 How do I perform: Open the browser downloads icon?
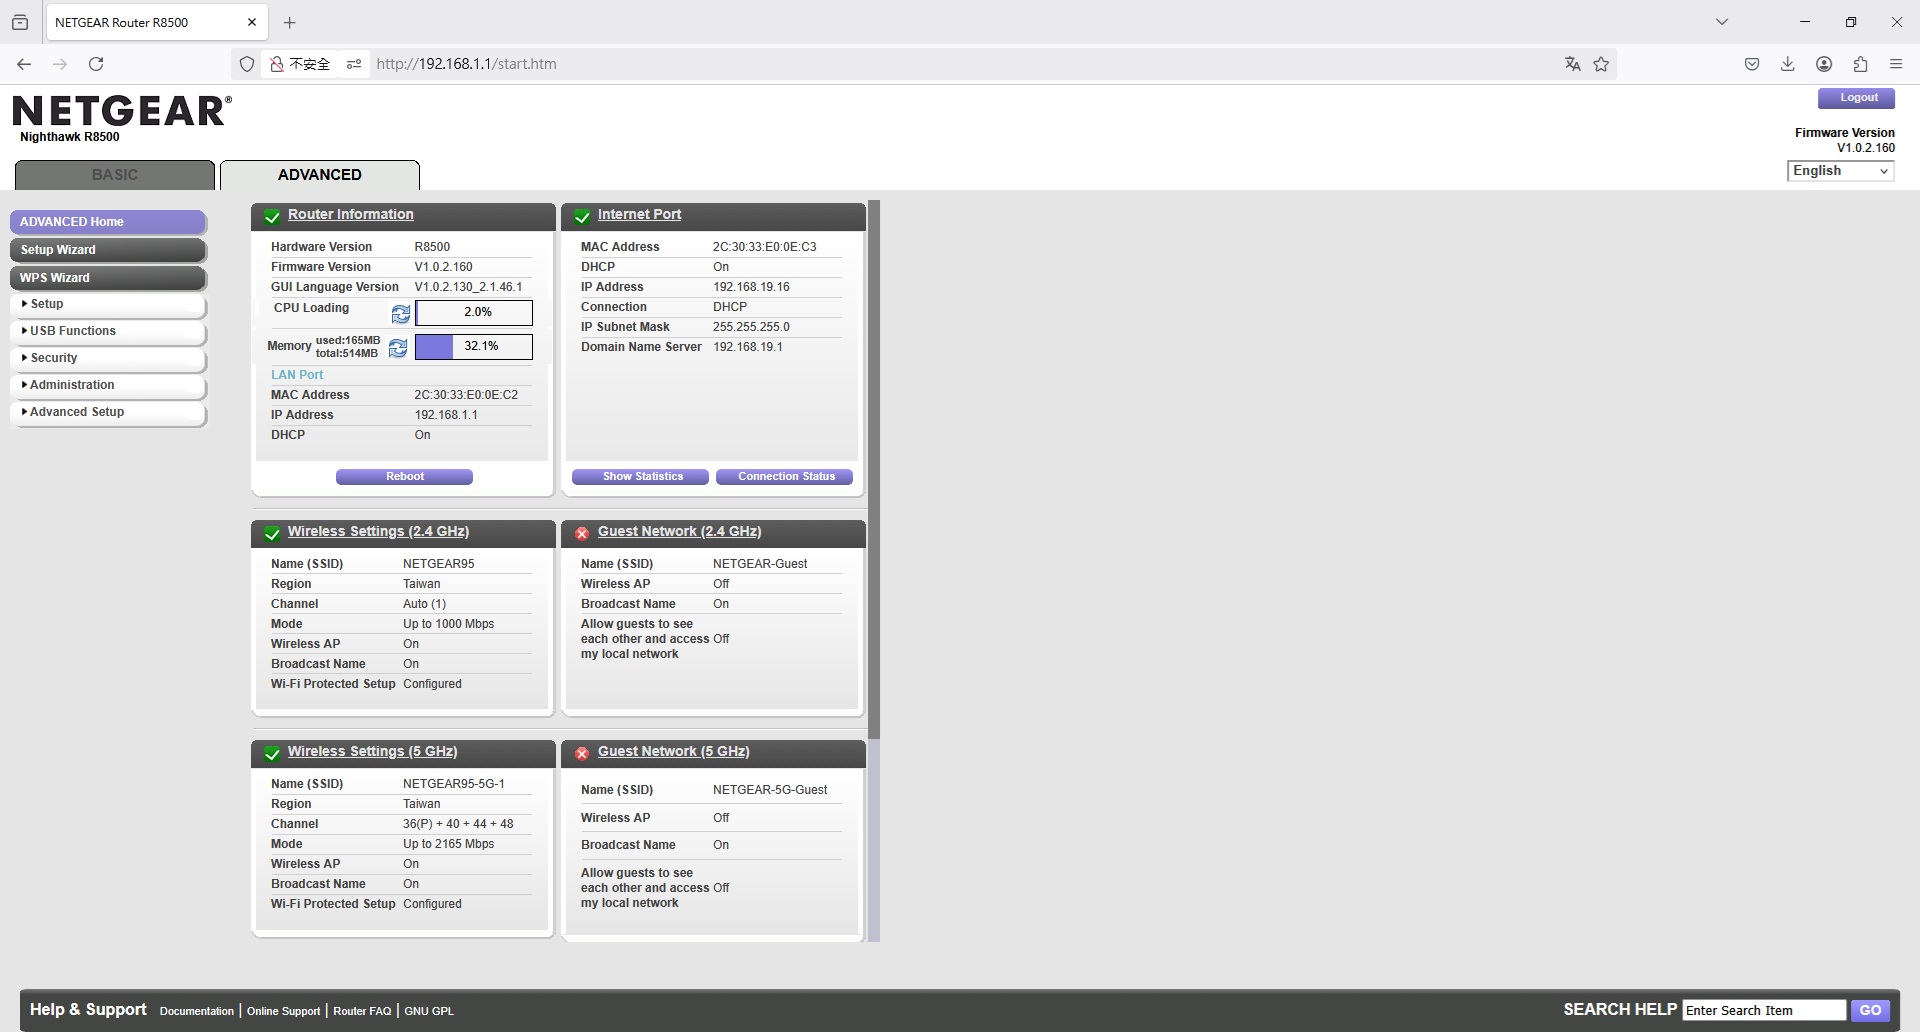tap(1788, 64)
